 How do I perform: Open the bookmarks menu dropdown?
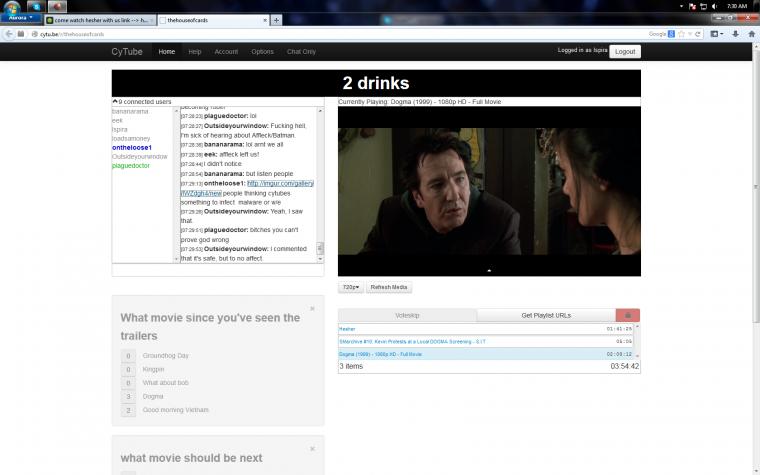click(716, 34)
